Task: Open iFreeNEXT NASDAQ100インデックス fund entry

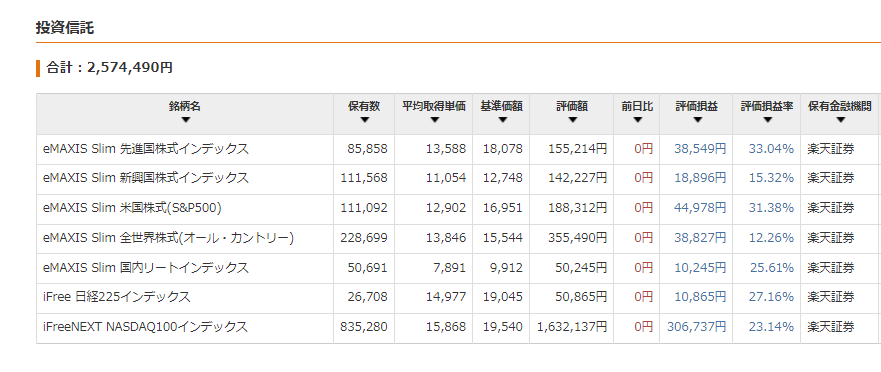Action: click(145, 326)
